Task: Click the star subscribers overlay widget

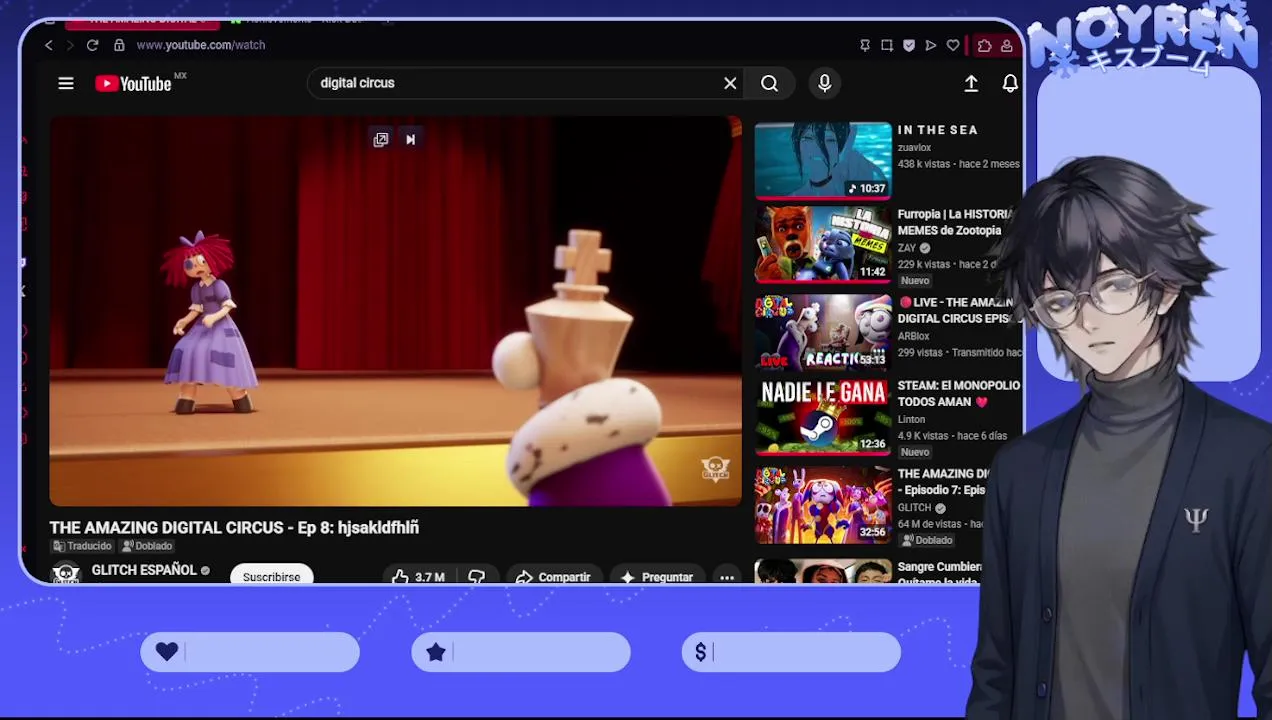Action: [521, 652]
